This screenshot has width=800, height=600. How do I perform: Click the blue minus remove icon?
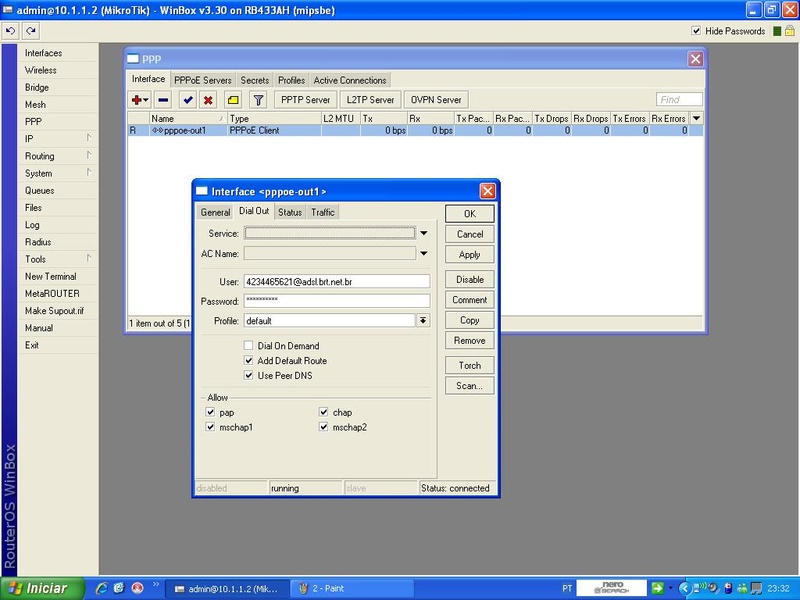[x=163, y=100]
